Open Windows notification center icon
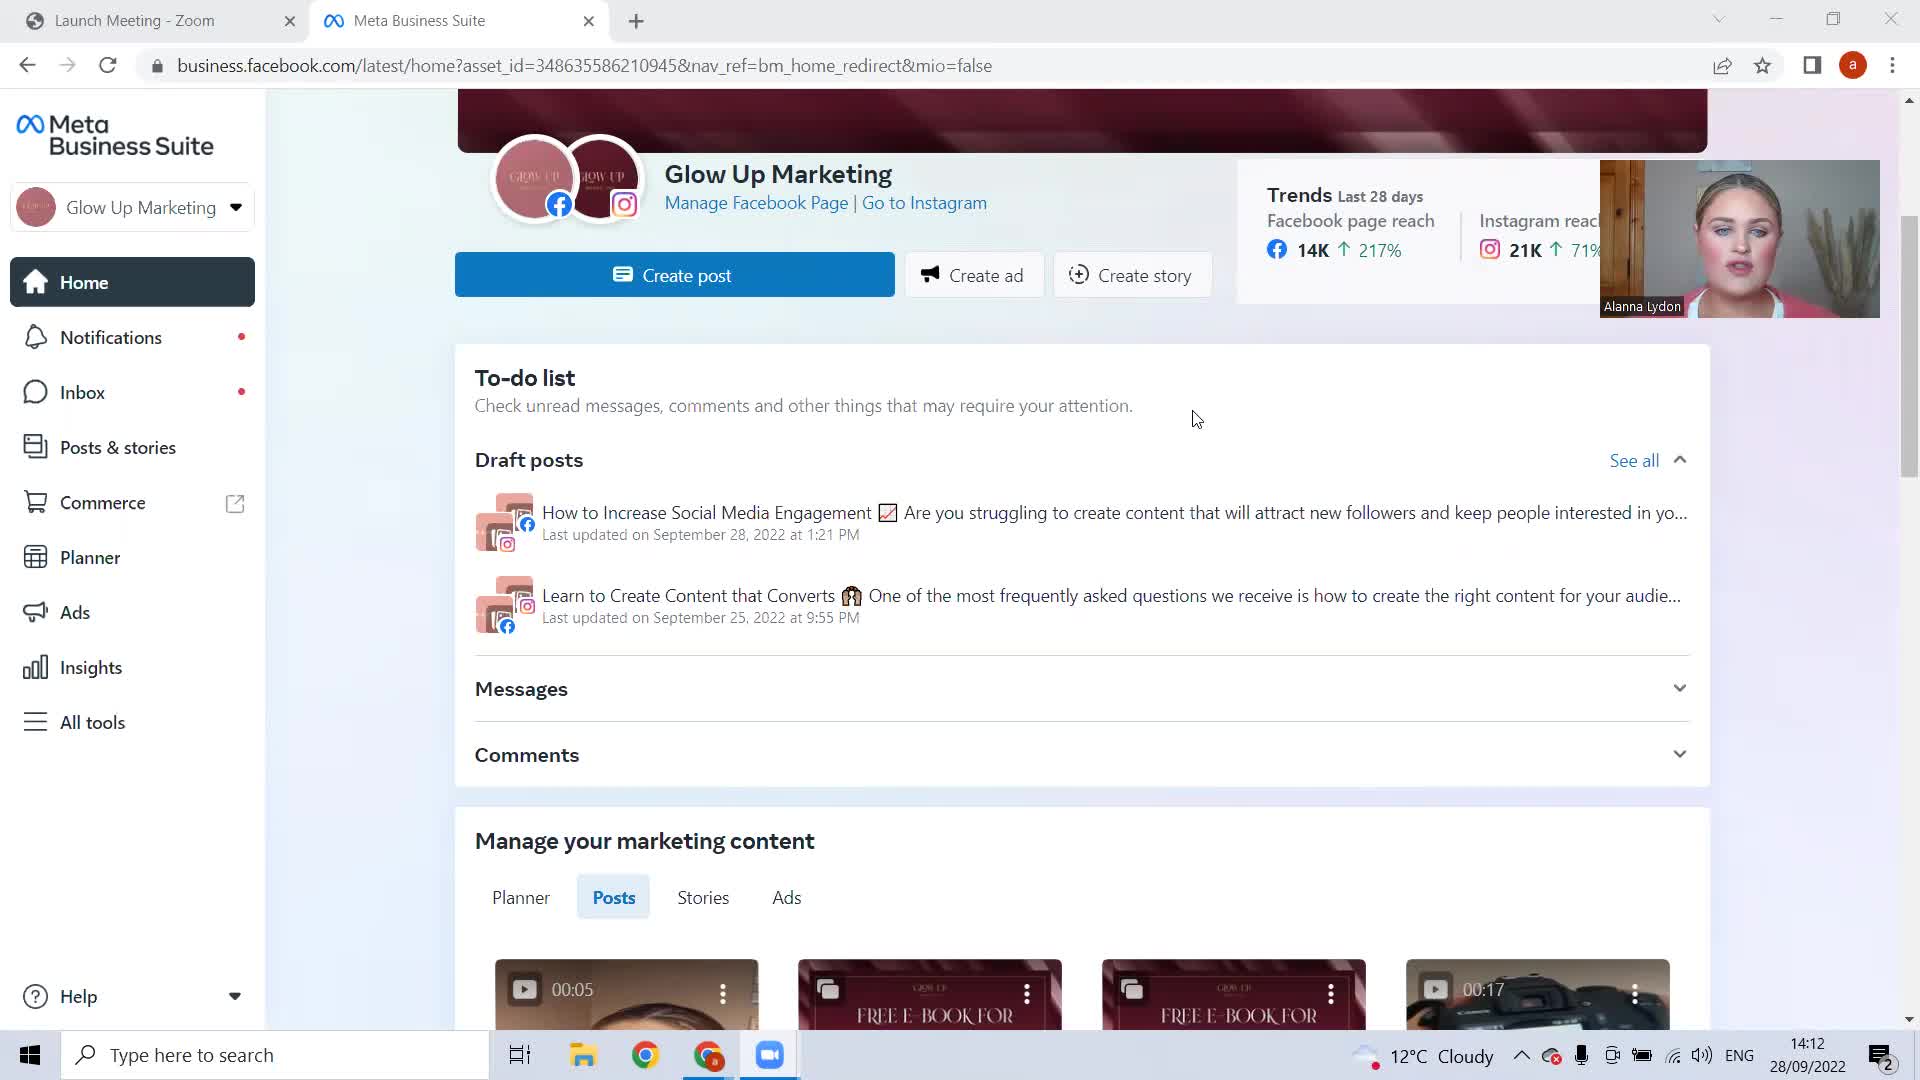 (x=1881, y=1055)
